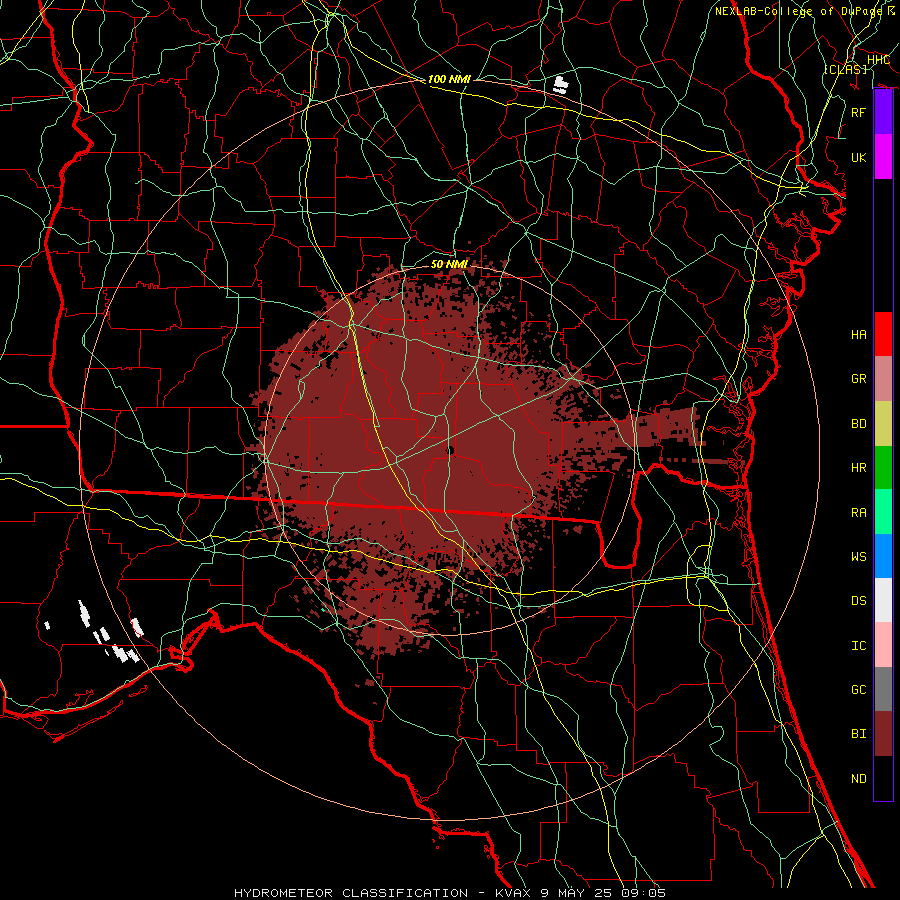900x900 pixels.
Task: Click the GR legend label
Action: 858,379
